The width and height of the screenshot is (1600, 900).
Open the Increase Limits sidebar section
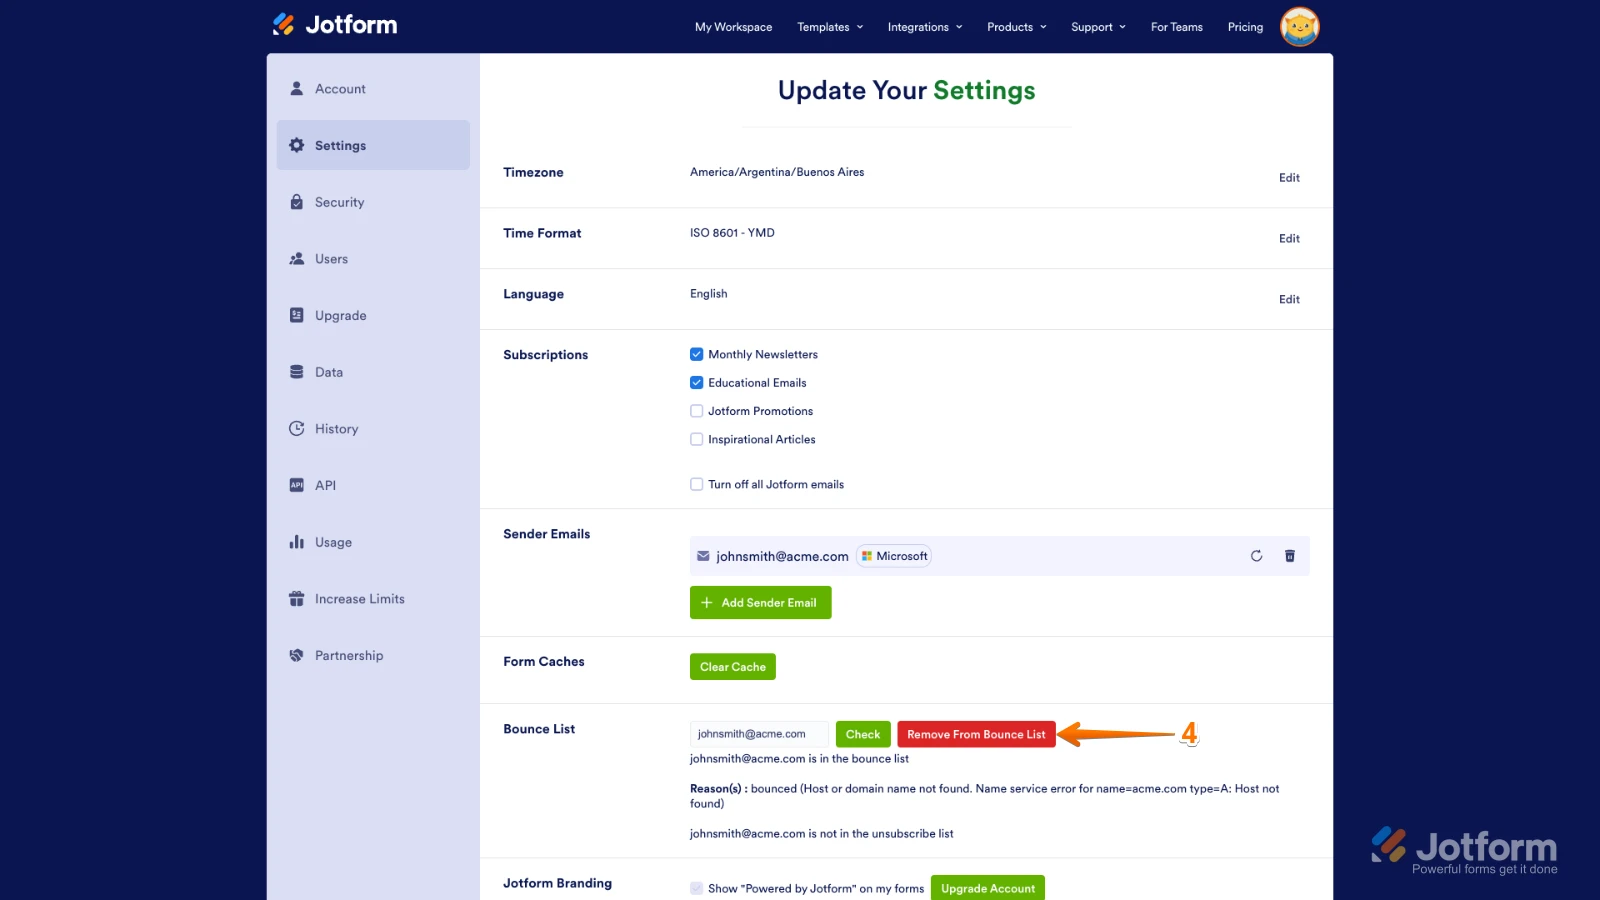coord(373,599)
